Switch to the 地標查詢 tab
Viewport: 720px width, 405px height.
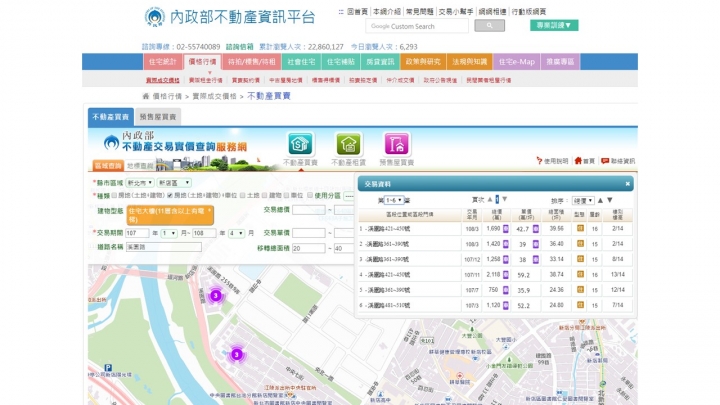pos(140,165)
